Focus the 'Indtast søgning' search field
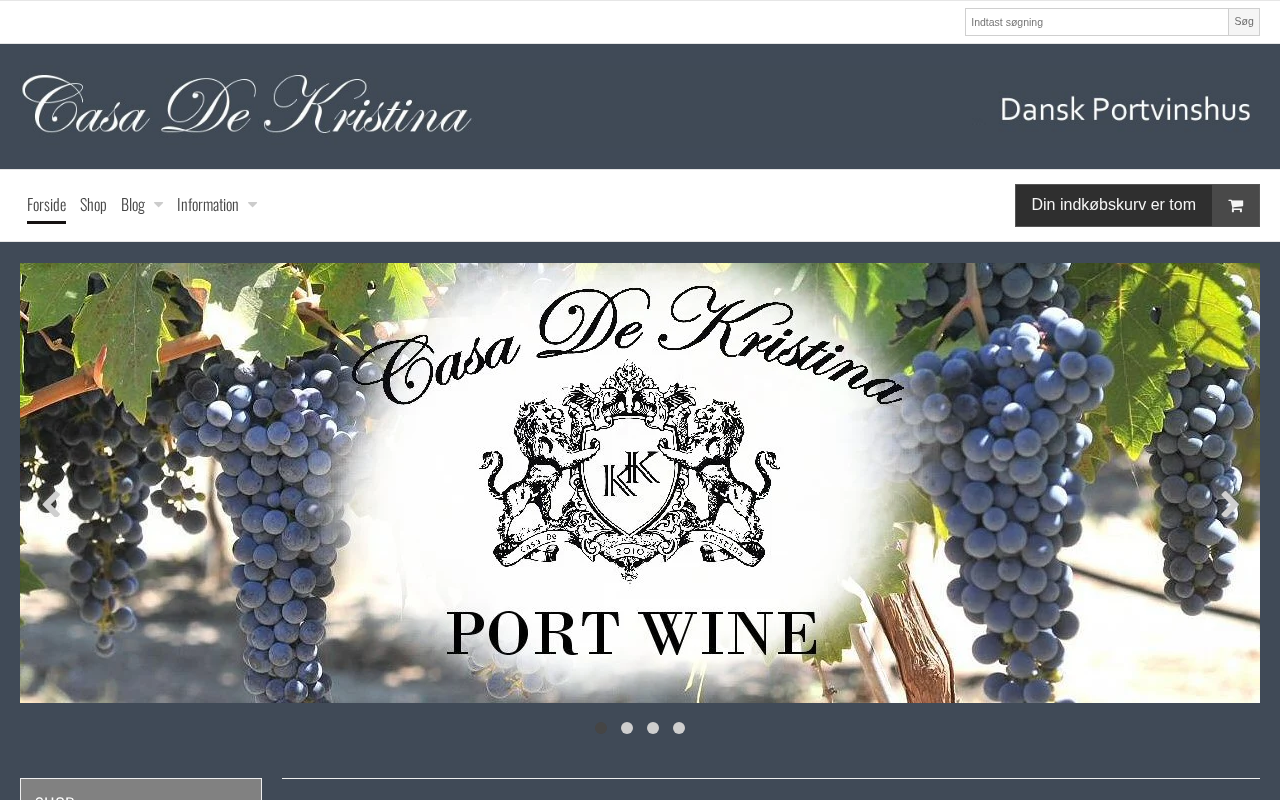 (x=1096, y=22)
